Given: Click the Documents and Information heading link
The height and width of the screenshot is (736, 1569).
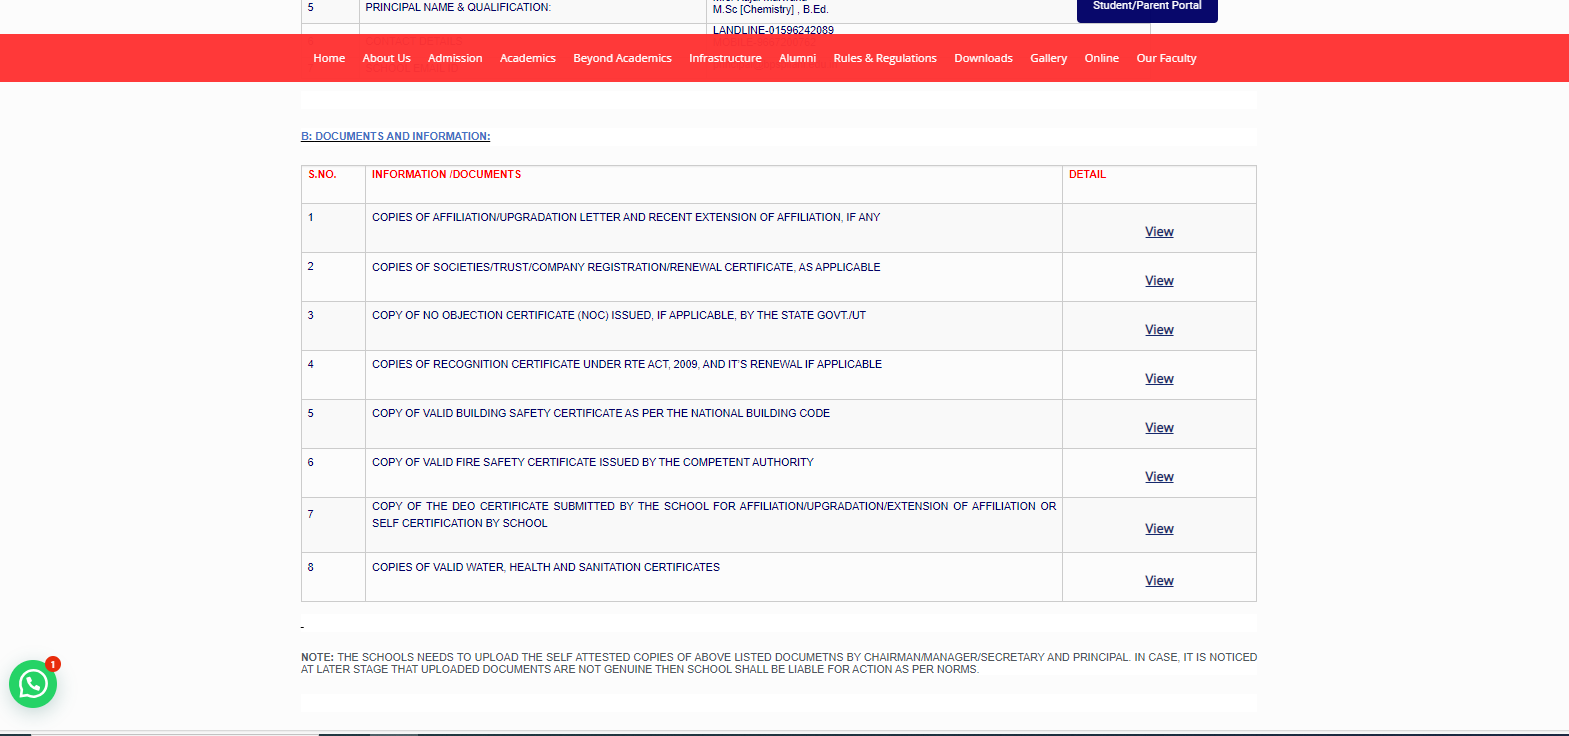Looking at the screenshot, I should pos(395,136).
